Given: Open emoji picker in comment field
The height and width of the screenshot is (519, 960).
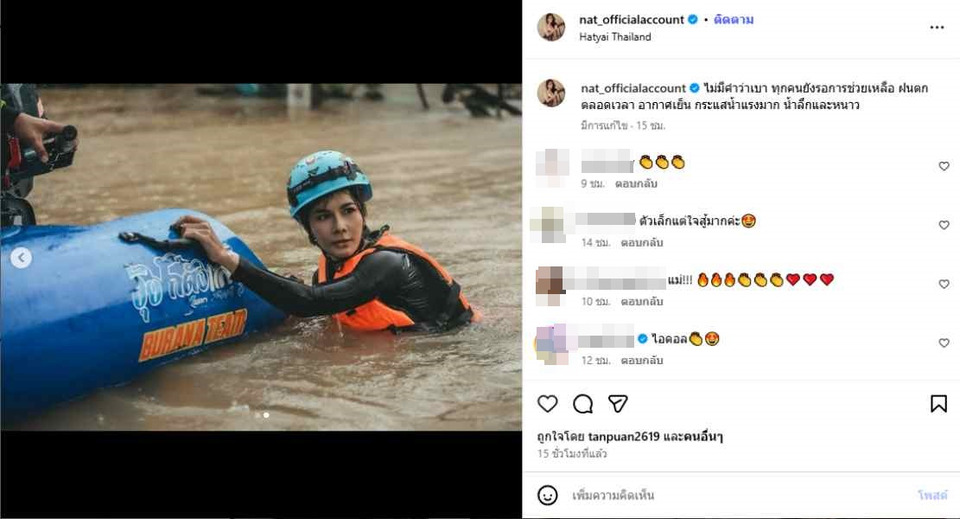Looking at the screenshot, I should coord(547,495).
